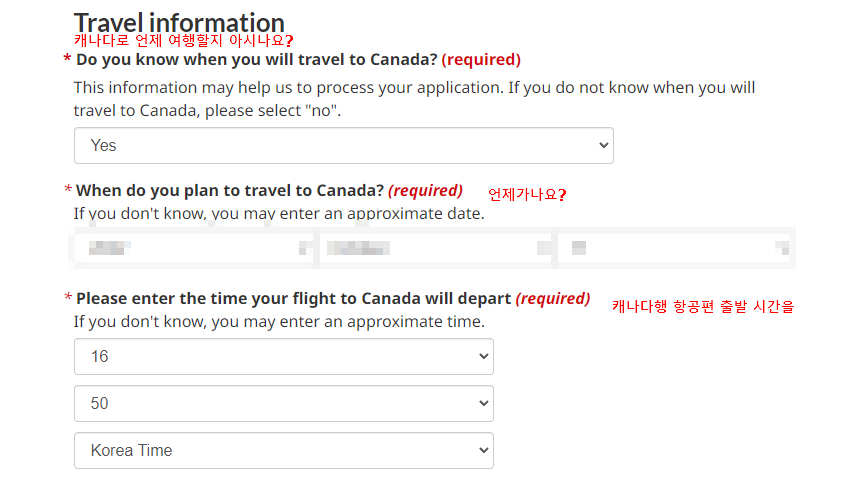This screenshot has width=849, height=483.
Task: Click the middle blurred travel date selector
Action: [435, 248]
